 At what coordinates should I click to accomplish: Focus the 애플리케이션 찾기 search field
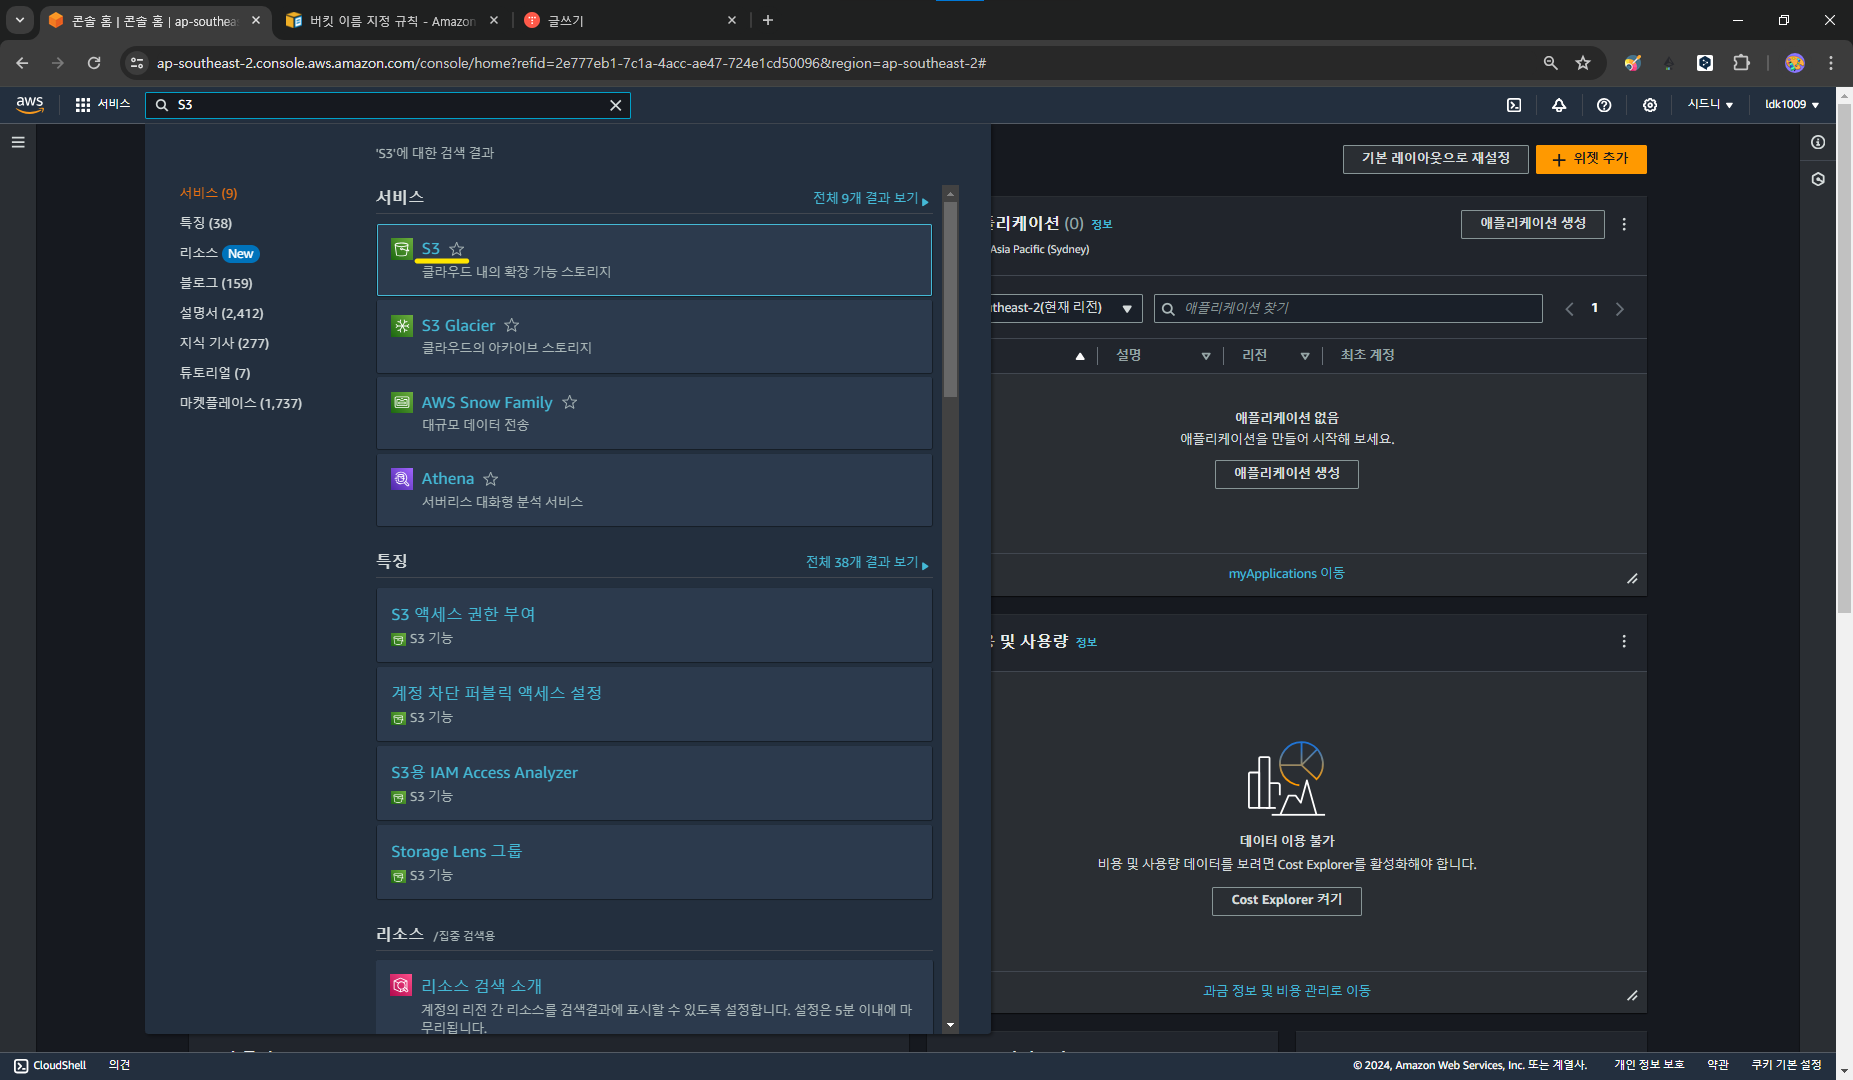tap(1348, 308)
